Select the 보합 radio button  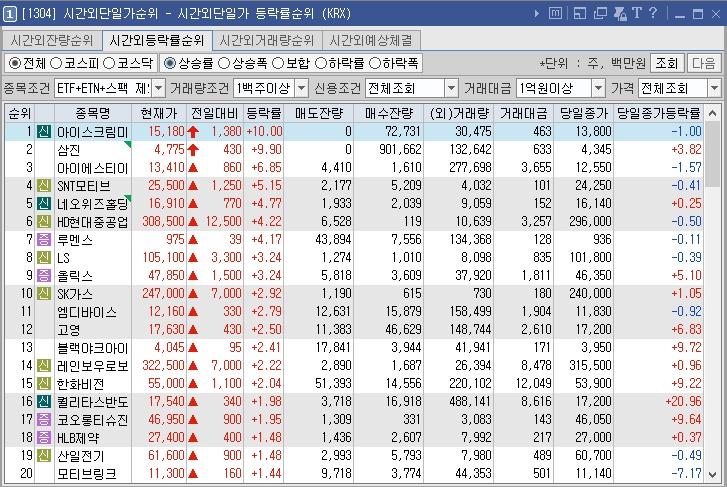(x=278, y=63)
